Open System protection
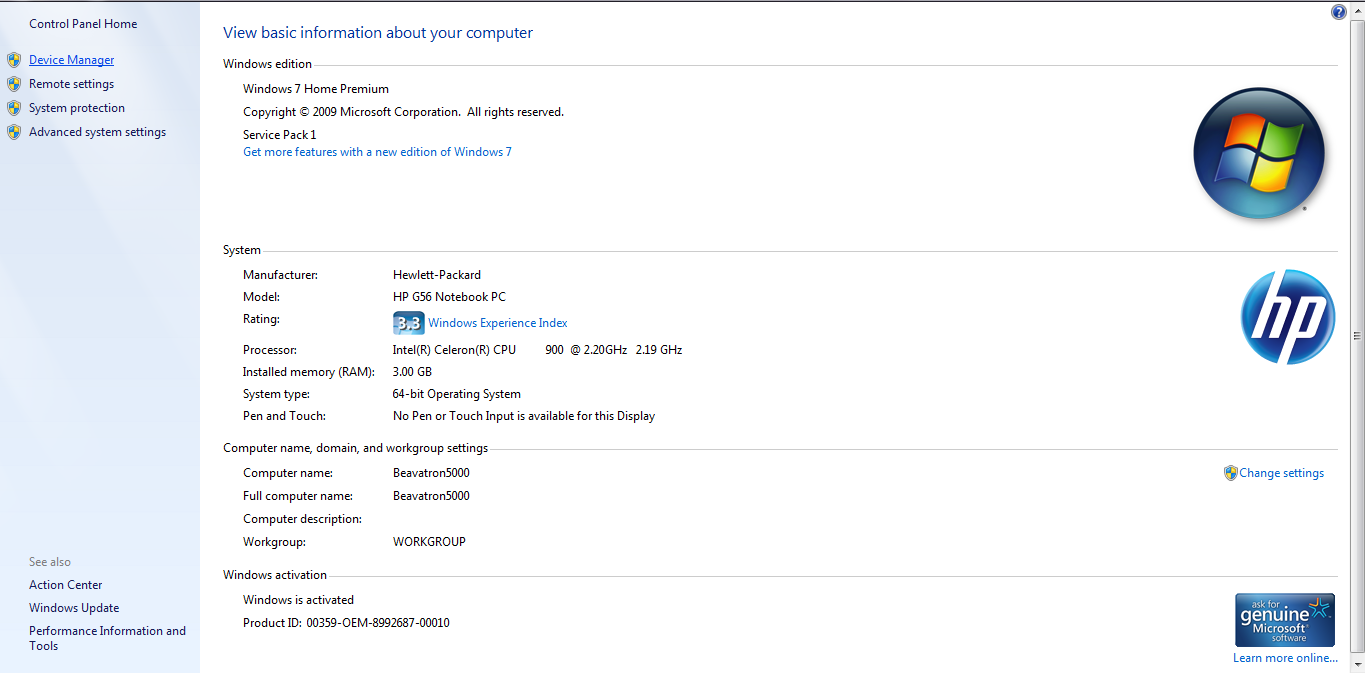Viewport: 1365px width, 673px height. pyautogui.click(x=77, y=108)
